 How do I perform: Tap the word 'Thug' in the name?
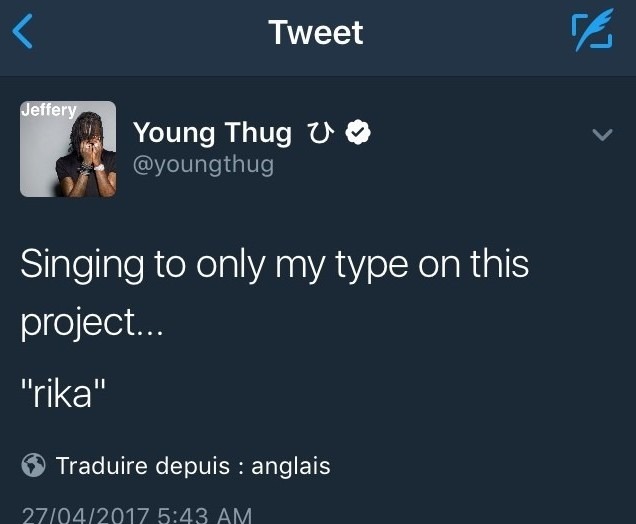coord(259,132)
